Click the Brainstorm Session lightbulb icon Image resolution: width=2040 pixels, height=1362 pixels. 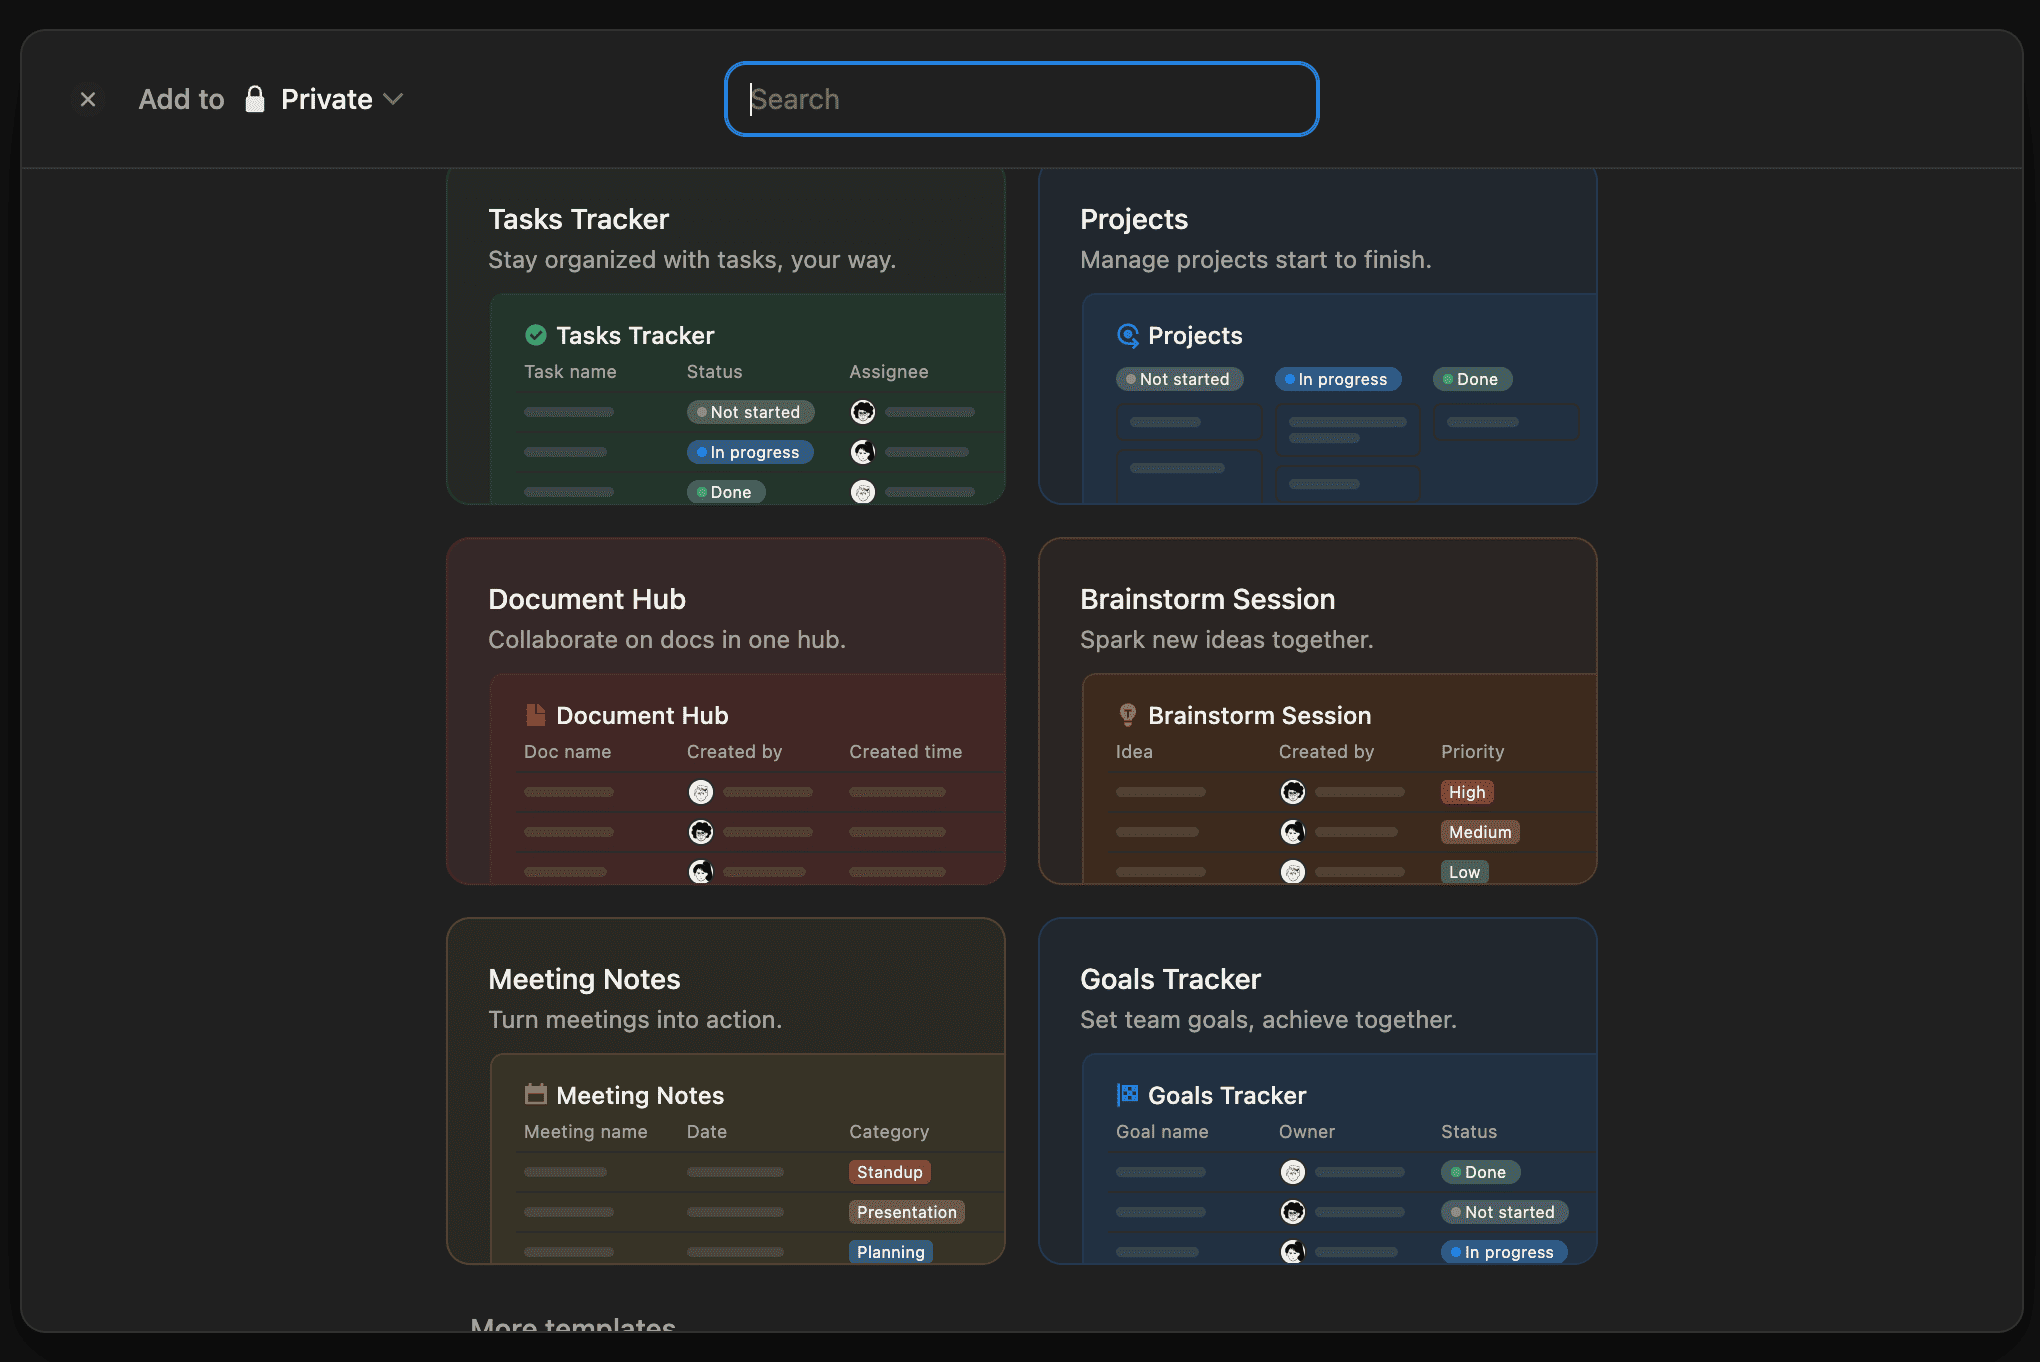(x=1128, y=715)
